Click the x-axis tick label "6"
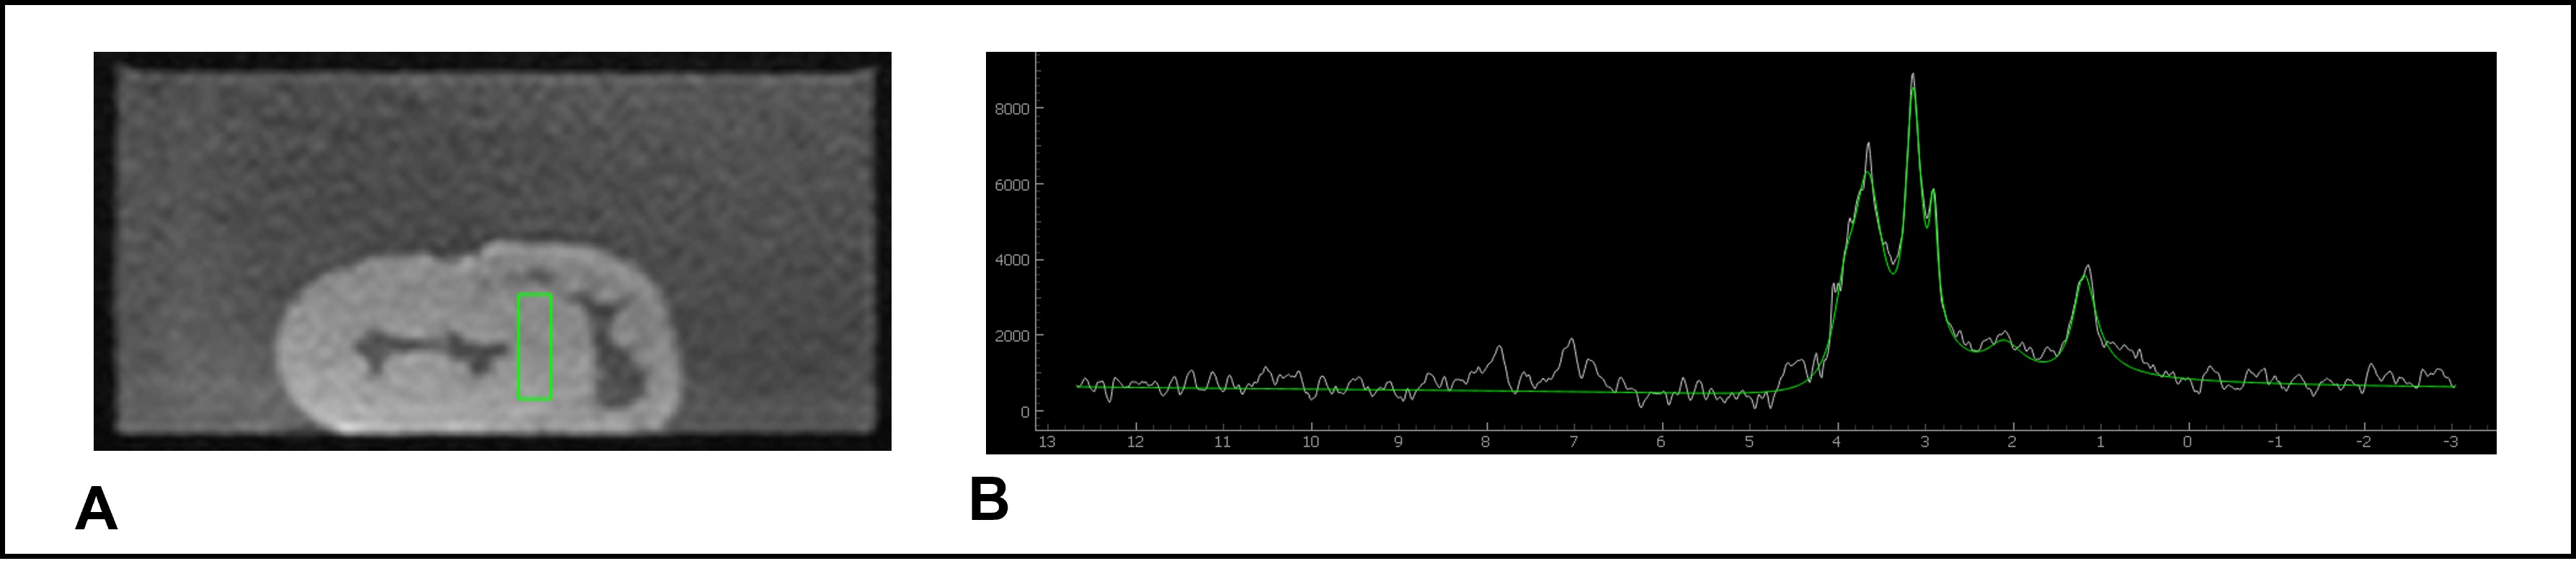 click(1661, 442)
